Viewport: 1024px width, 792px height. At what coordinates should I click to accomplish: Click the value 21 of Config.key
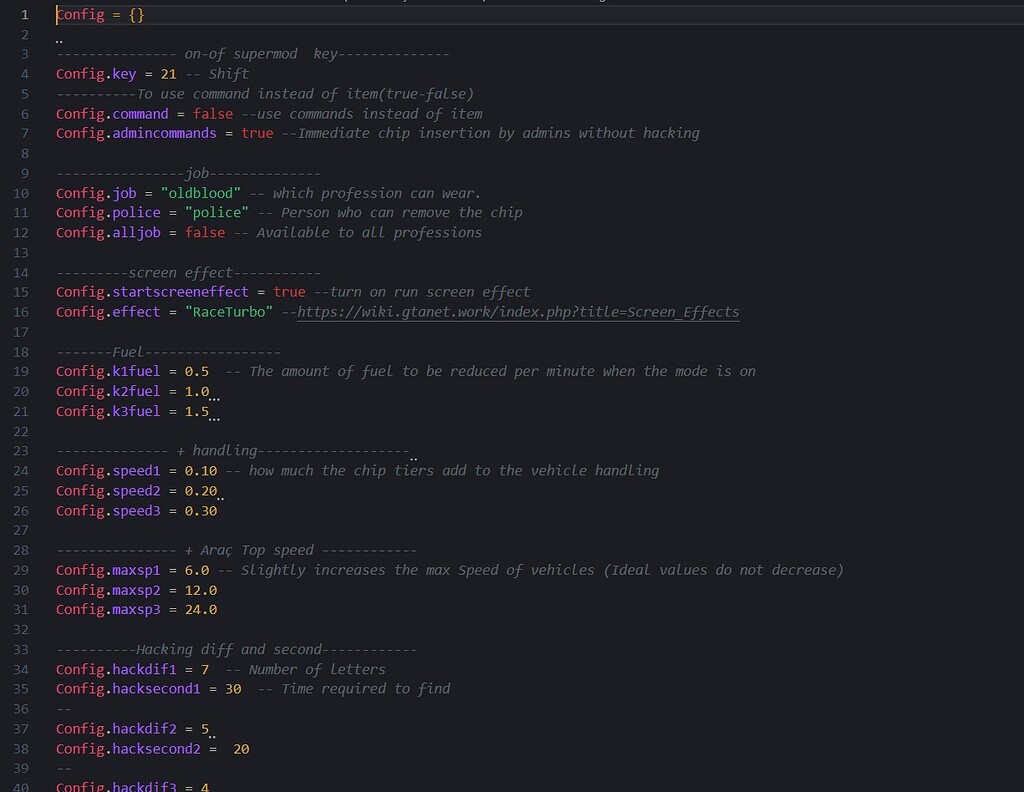(168, 74)
